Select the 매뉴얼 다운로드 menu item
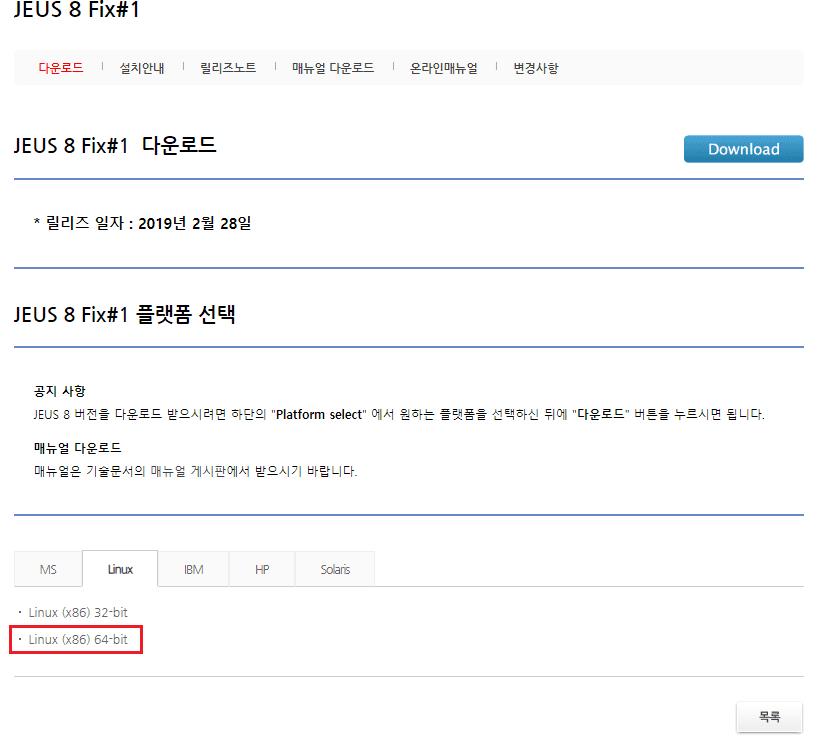Screen dimensions: 817x741 [333, 68]
